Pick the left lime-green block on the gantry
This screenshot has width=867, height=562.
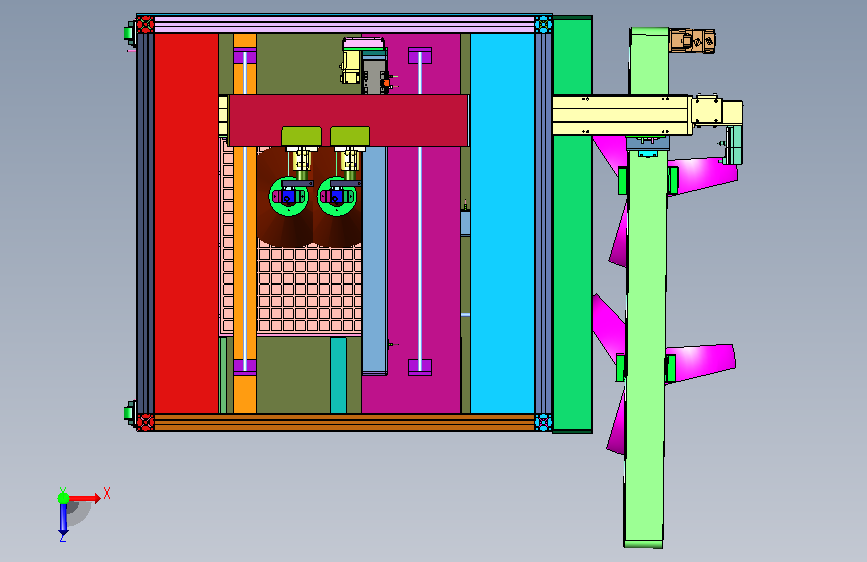(301, 137)
